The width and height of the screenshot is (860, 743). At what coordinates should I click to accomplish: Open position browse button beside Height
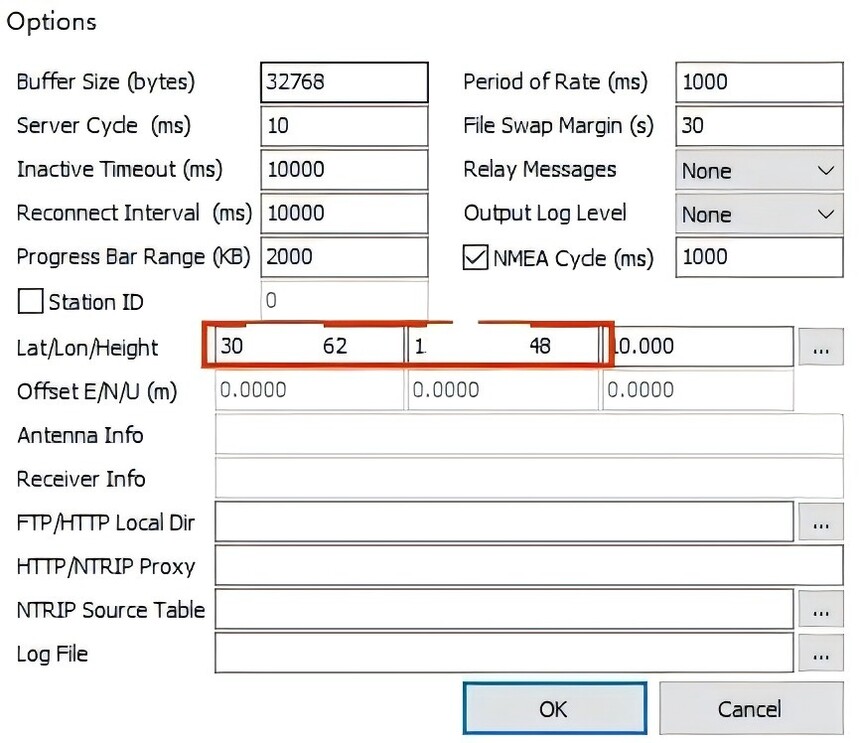pyautogui.click(x=821, y=347)
